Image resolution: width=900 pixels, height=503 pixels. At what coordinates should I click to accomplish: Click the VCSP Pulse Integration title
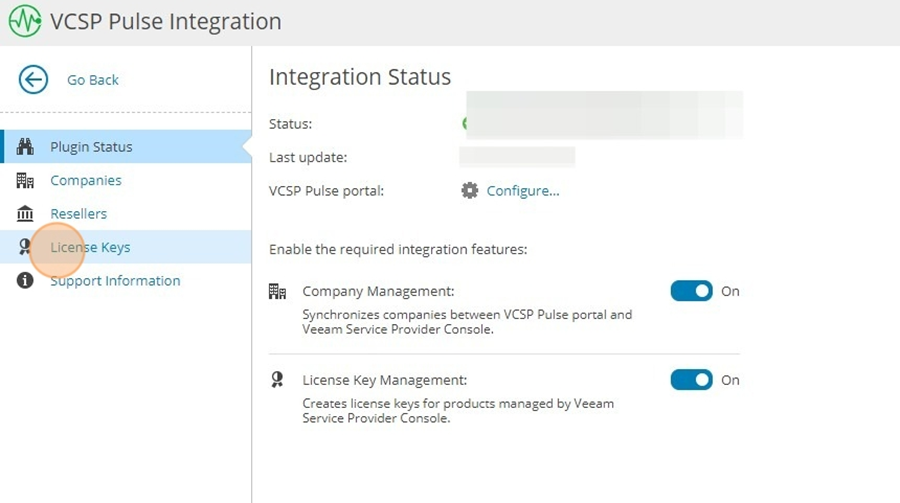tap(166, 21)
